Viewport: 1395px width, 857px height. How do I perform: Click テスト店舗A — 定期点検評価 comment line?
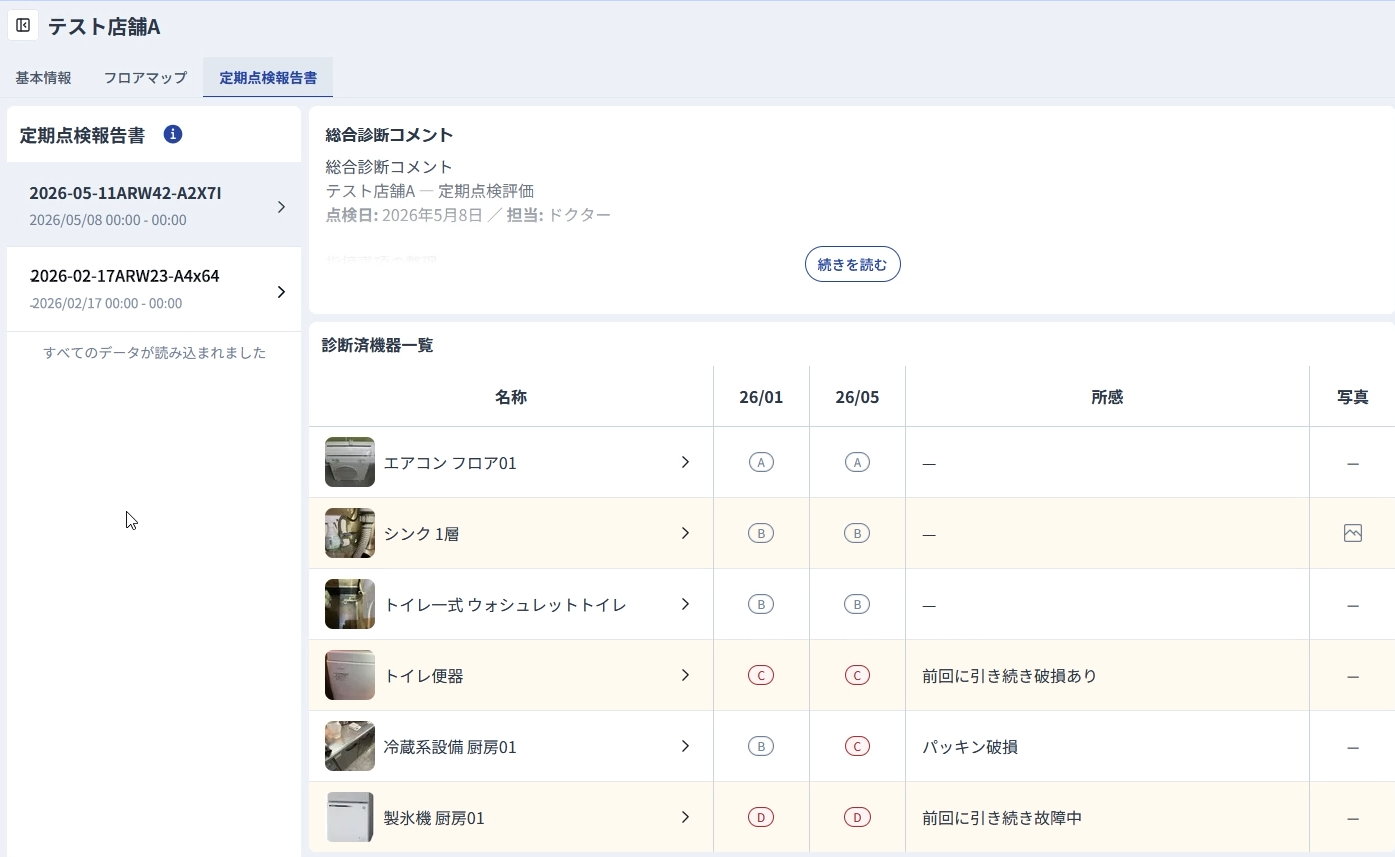[x=430, y=191]
